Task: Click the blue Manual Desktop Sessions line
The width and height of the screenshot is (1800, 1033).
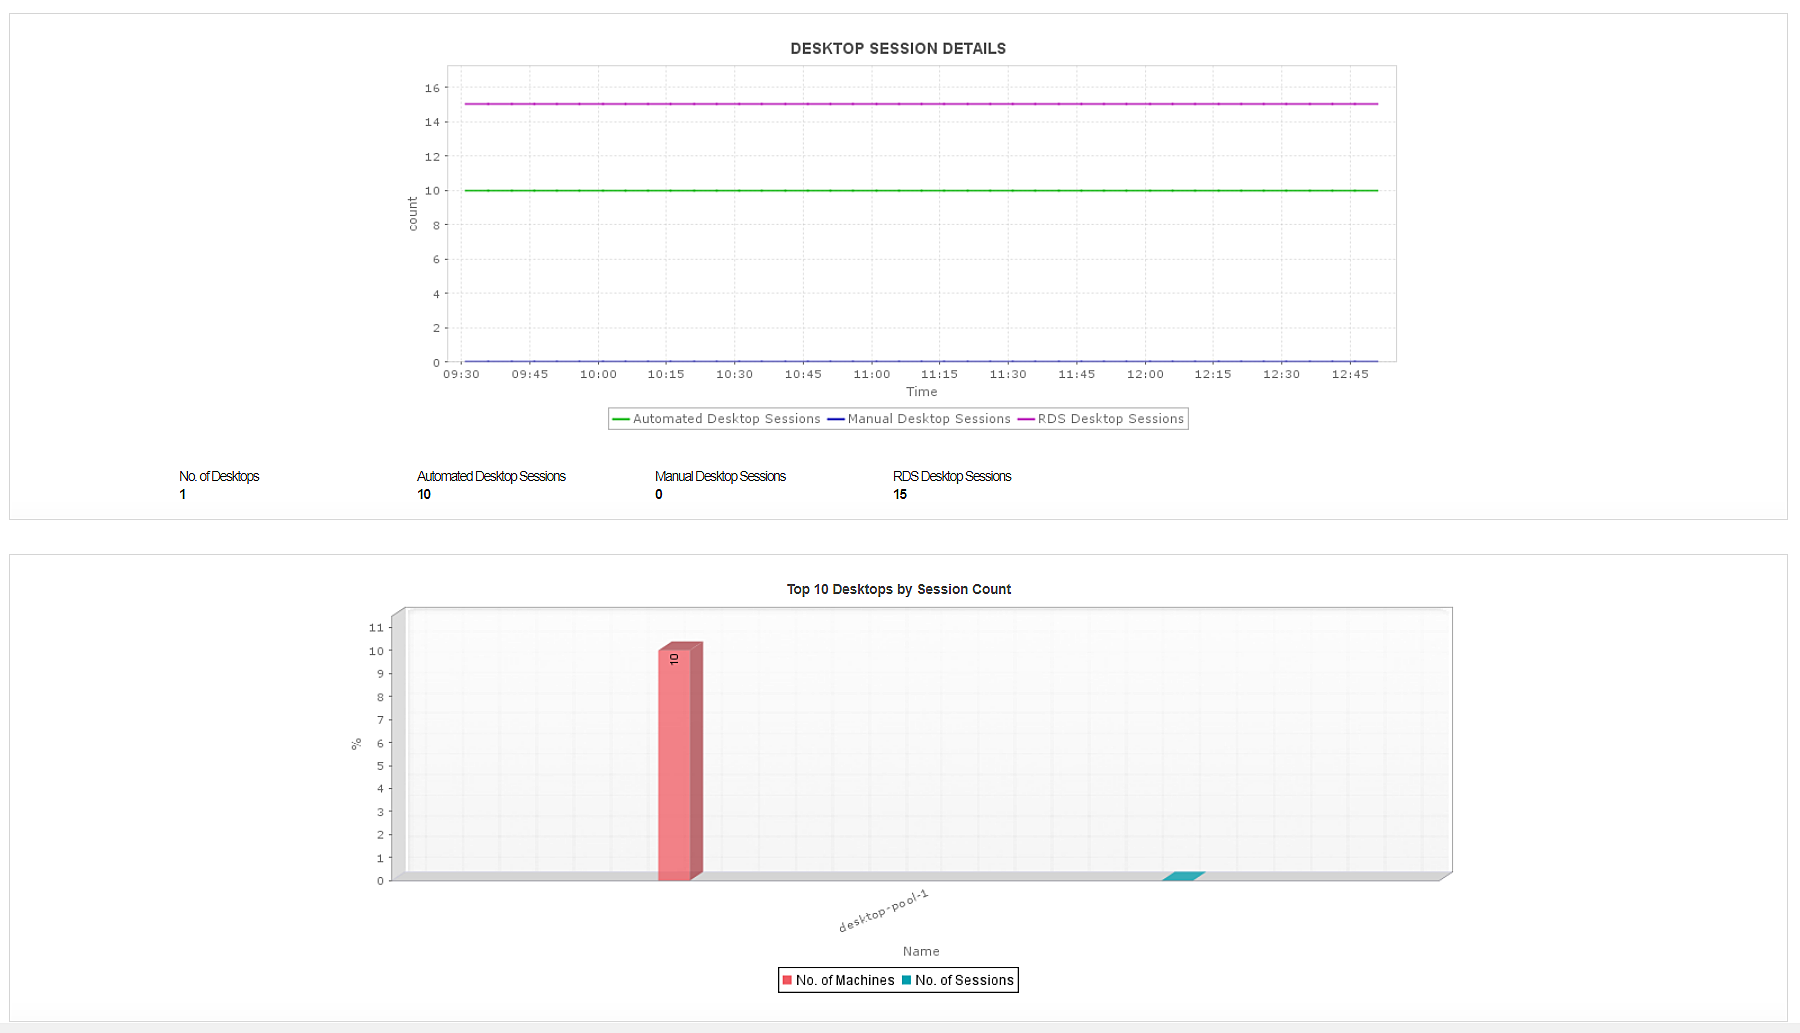Action: 921,361
